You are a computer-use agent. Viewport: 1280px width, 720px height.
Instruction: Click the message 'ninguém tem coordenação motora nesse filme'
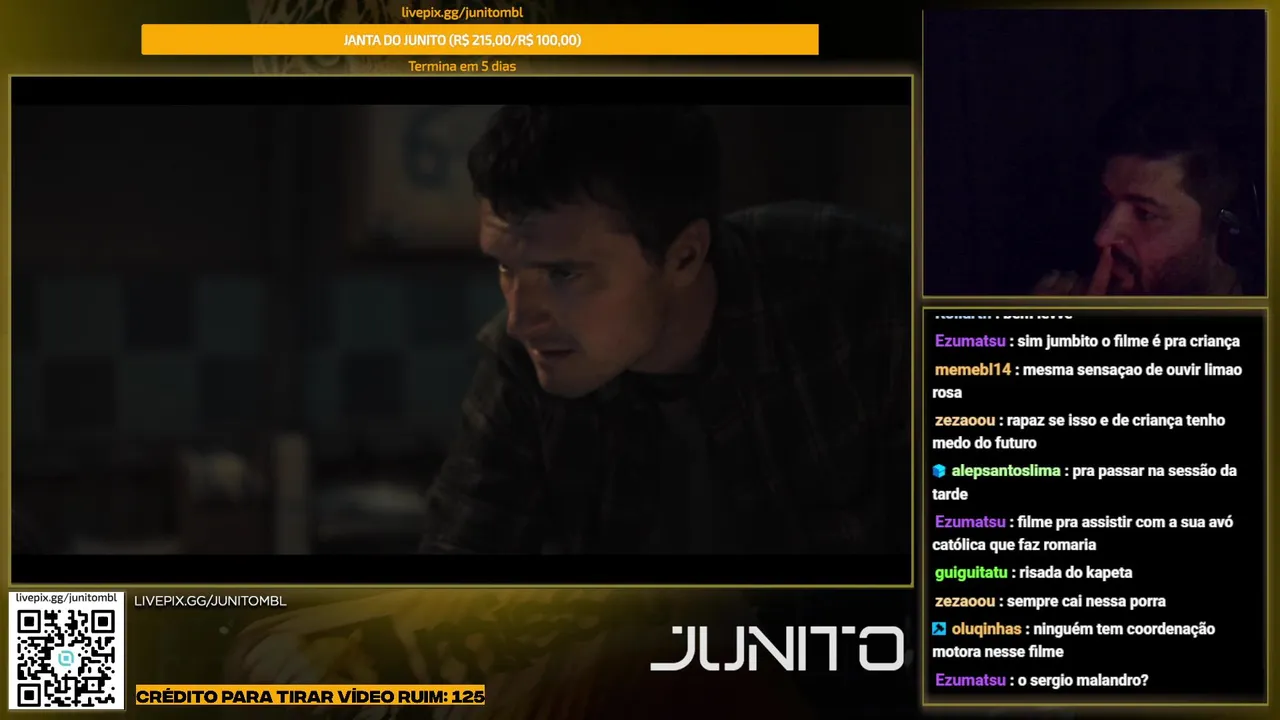[x=1074, y=640]
